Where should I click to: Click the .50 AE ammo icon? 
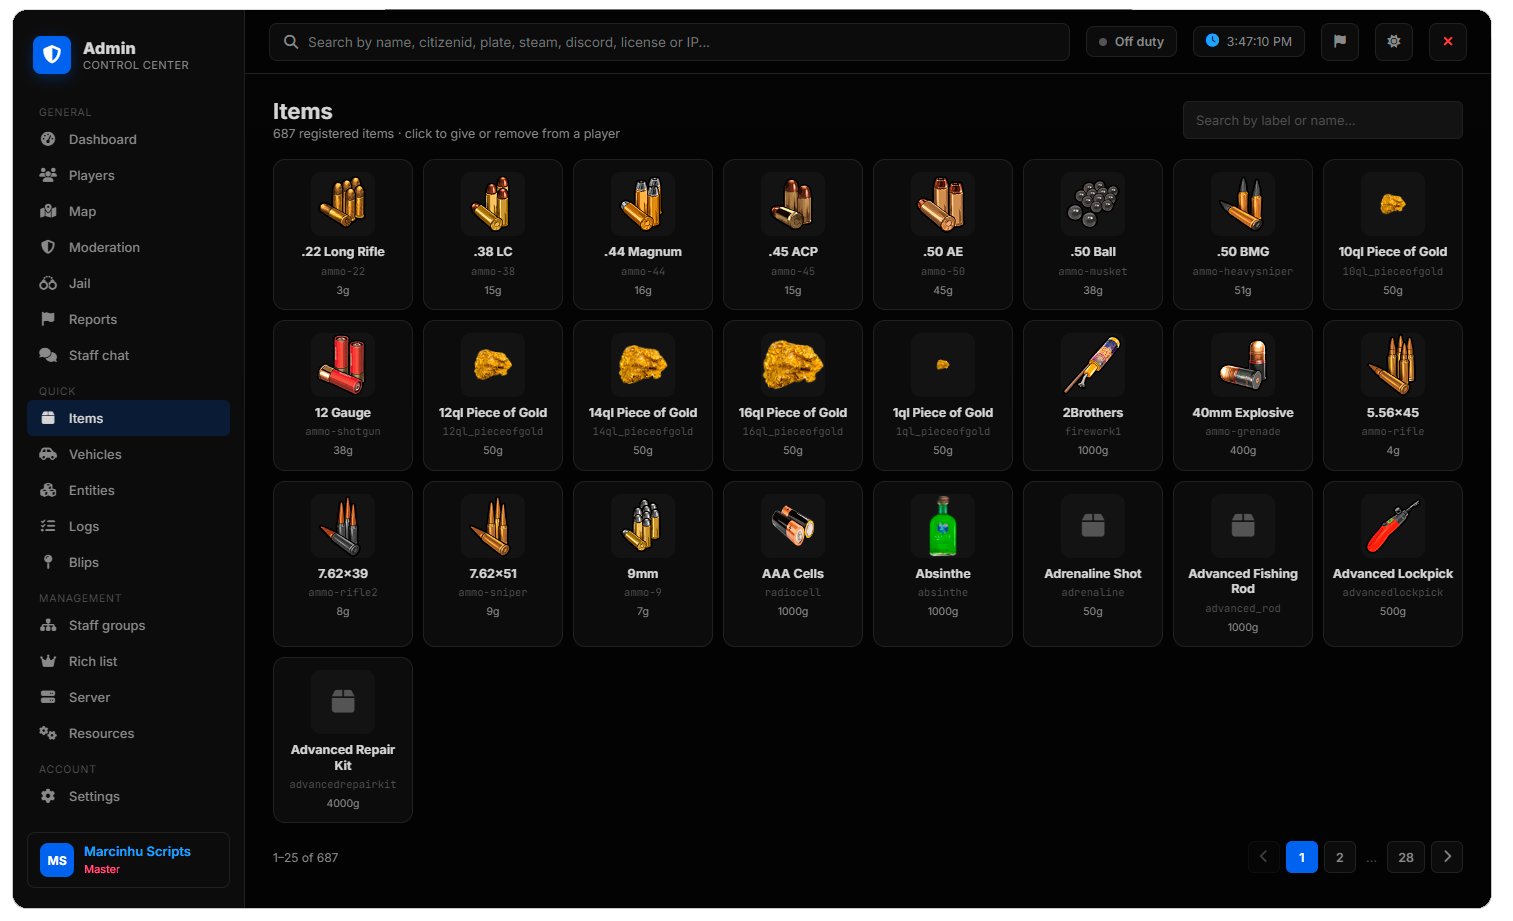[x=943, y=203]
